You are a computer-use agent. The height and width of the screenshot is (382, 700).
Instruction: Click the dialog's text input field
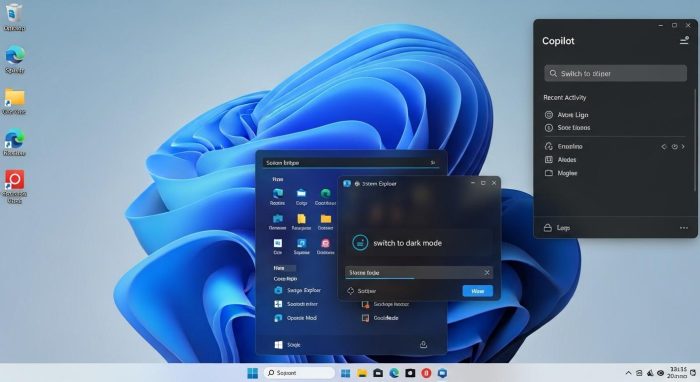(419, 273)
